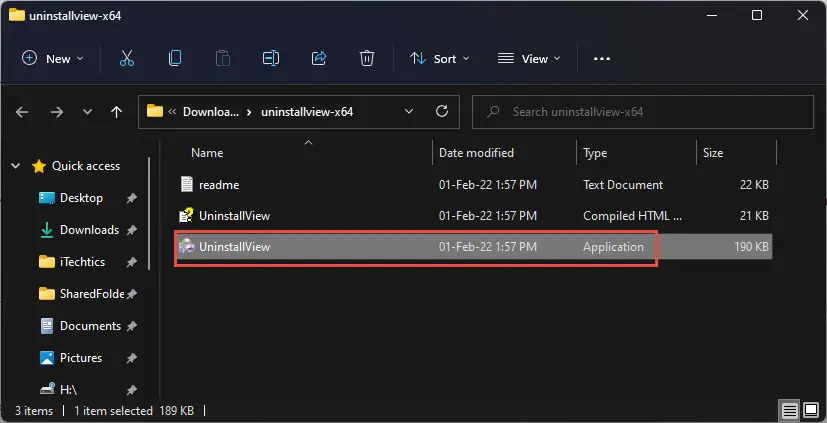Click the 190 KB size cell
The width and height of the screenshot is (827, 423).
[x=751, y=247]
